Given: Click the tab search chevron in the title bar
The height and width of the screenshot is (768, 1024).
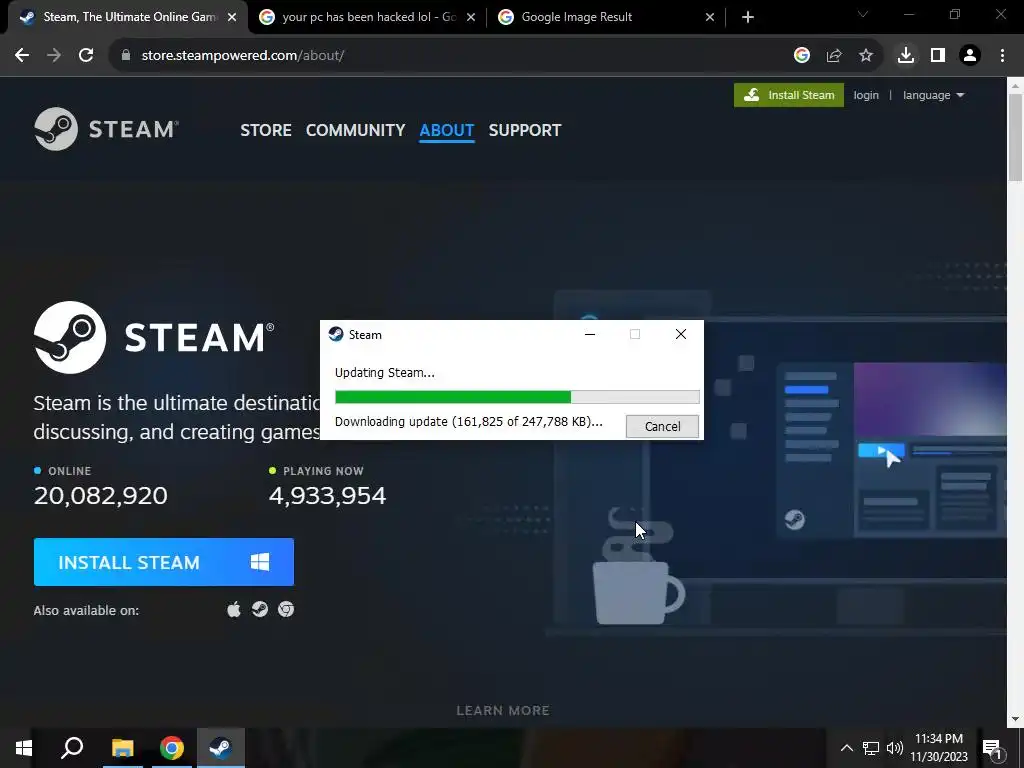Looking at the screenshot, I should (863, 14).
